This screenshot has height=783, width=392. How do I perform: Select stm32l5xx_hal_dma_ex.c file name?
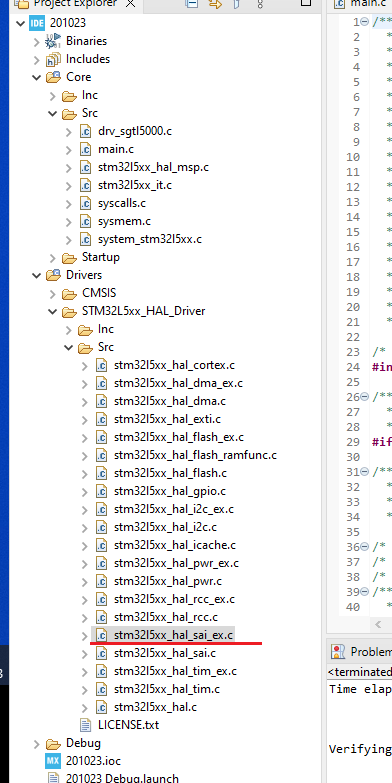tap(178, 383)
